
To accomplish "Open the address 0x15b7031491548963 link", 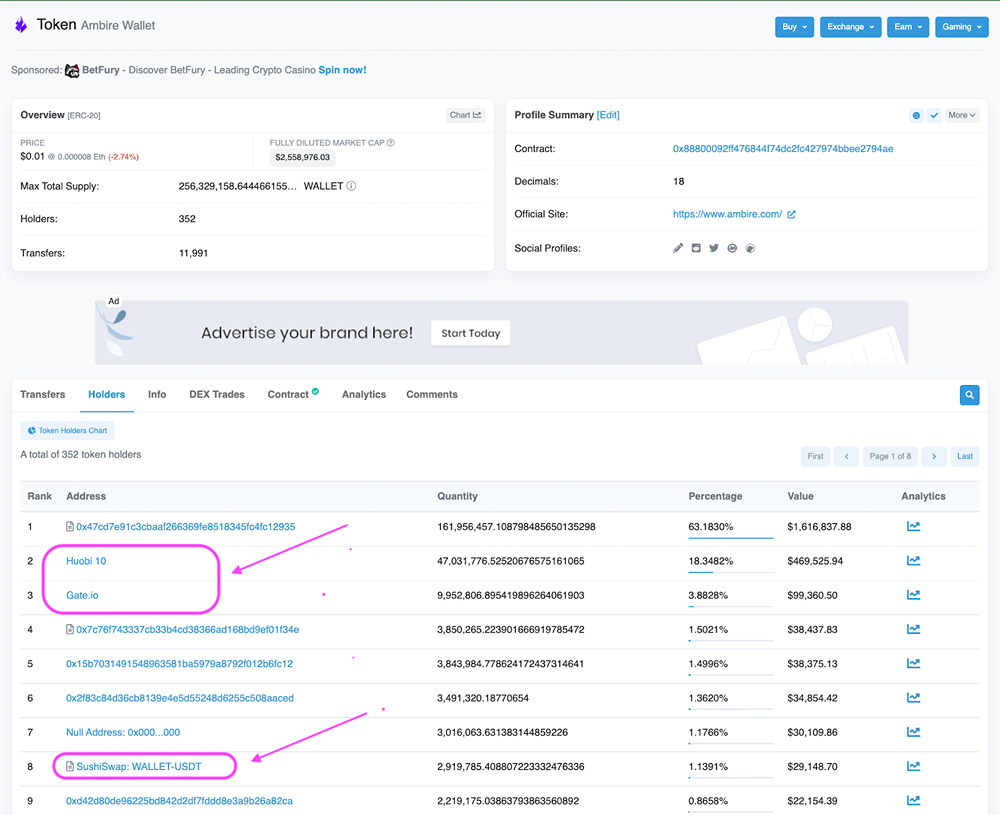I will [180, 664].
